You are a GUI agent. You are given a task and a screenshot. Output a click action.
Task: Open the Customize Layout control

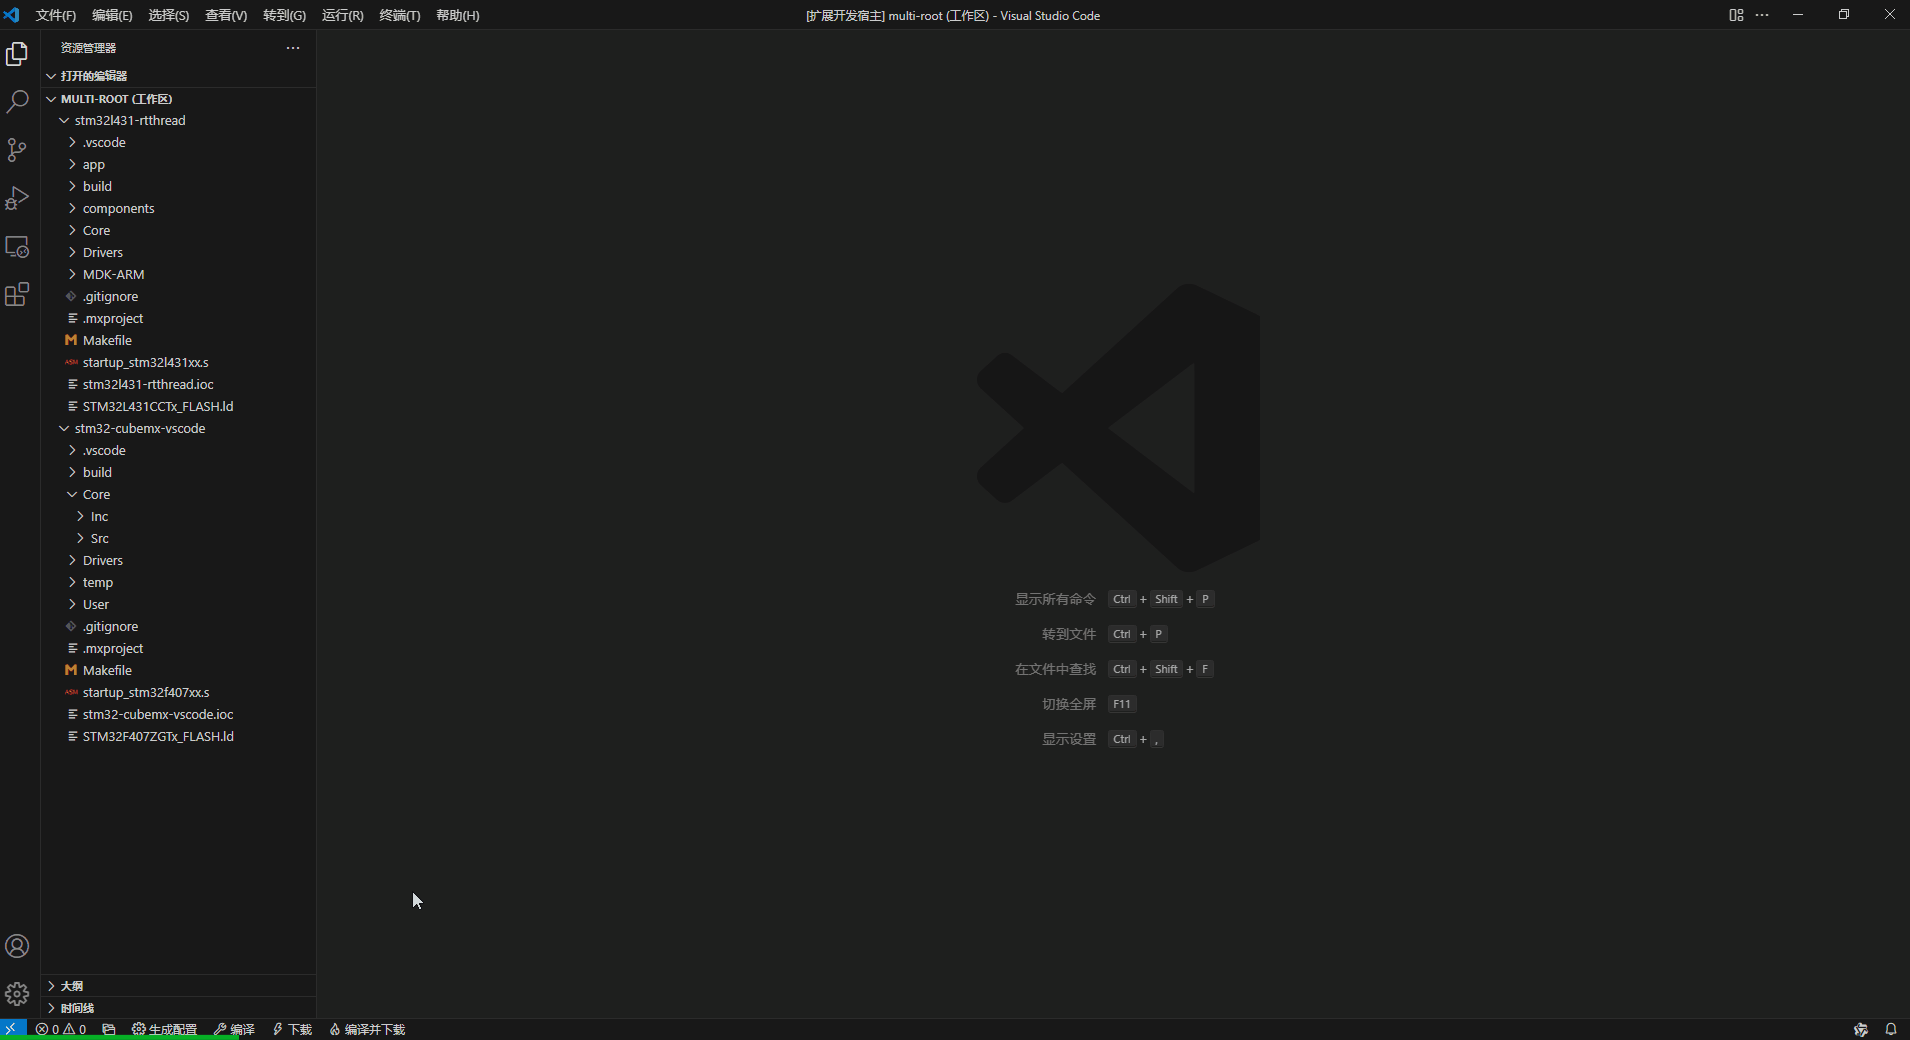[1736, 15]
